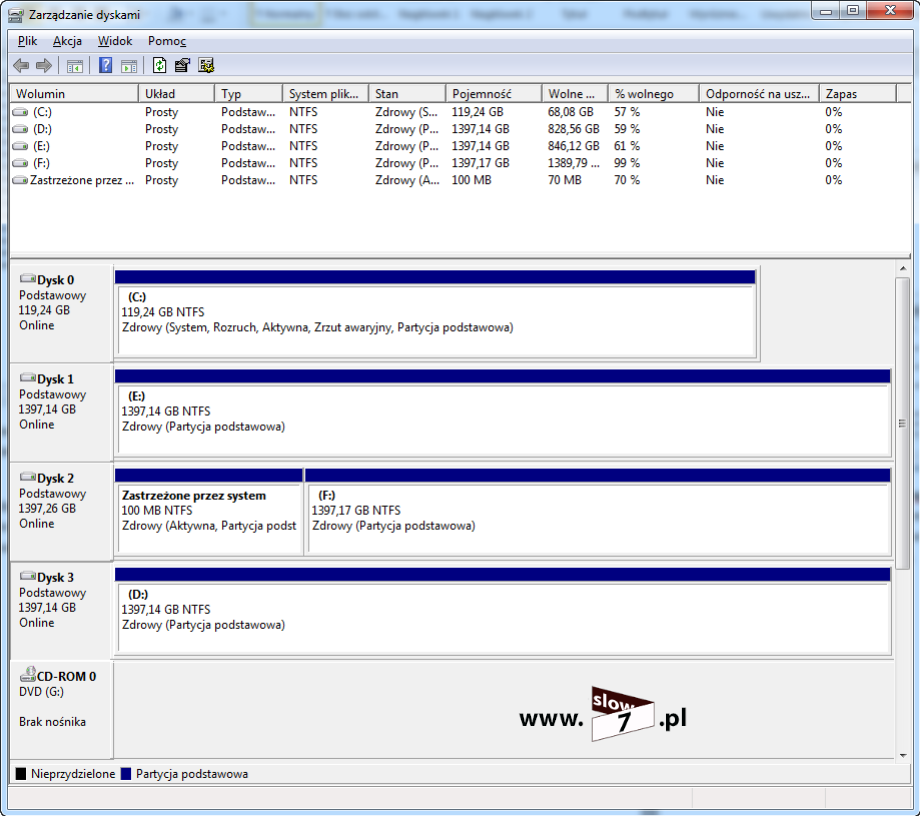Select the drive icon of volume (D:)
The width and height of the screenshot is (920, 816).
click(x=21, y=129)
